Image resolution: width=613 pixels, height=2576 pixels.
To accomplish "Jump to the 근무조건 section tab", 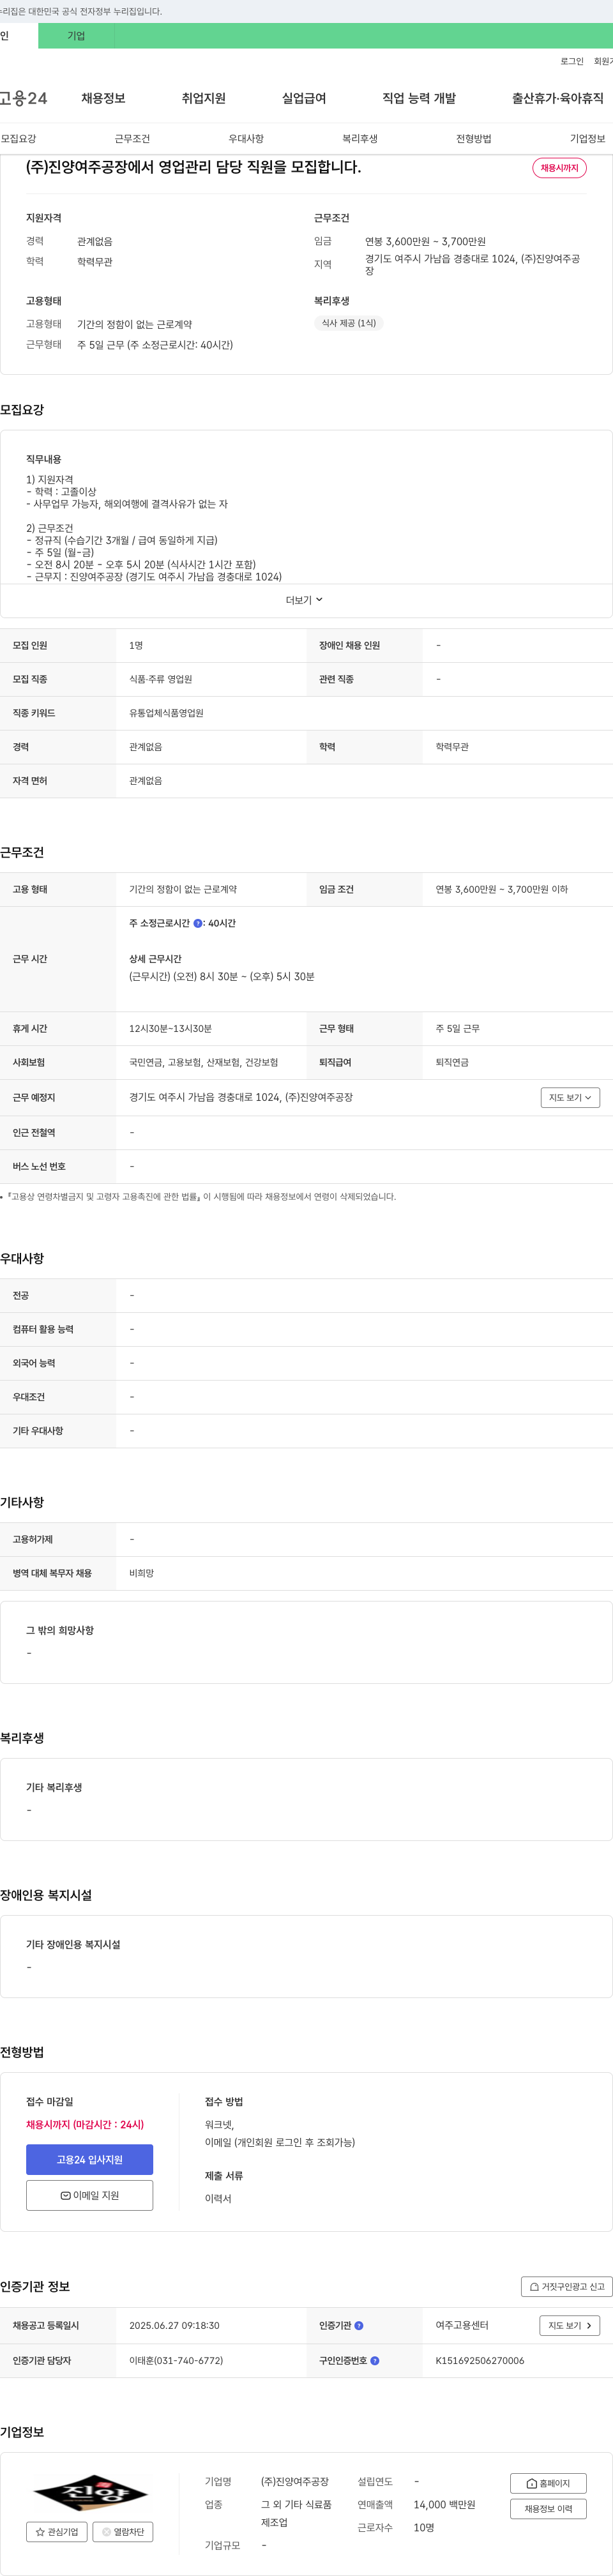I will [132, 139].
